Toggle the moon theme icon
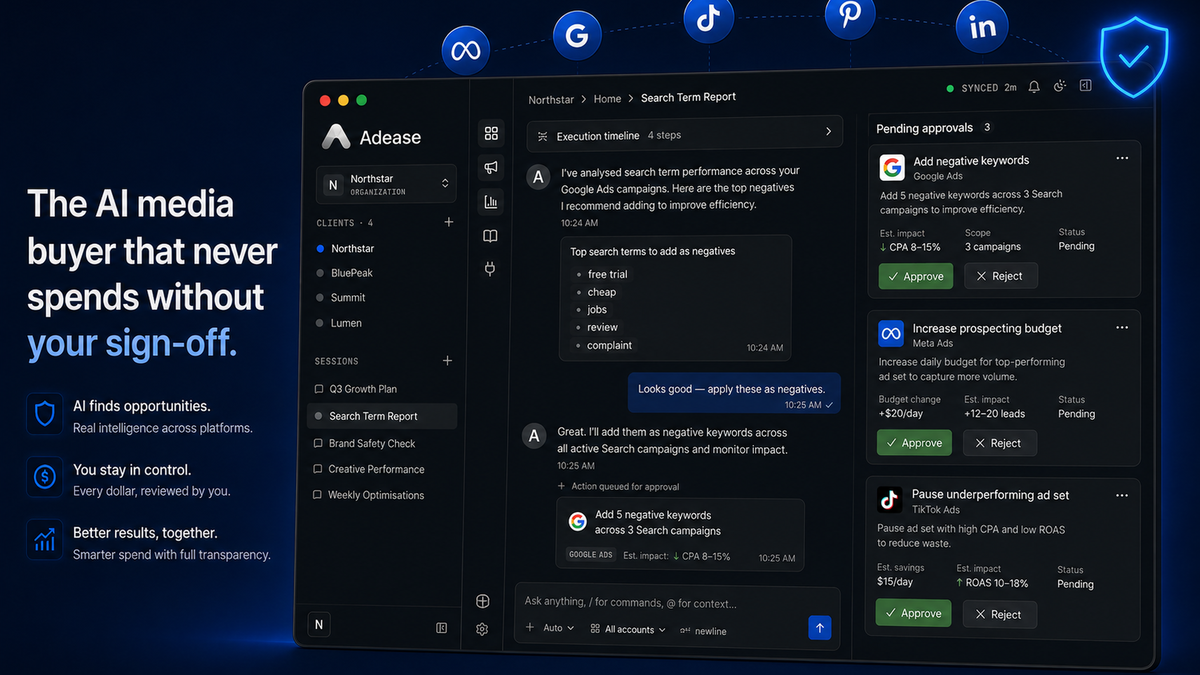The height and width of the screenshot is (675, 1200). pos(1060,86)
